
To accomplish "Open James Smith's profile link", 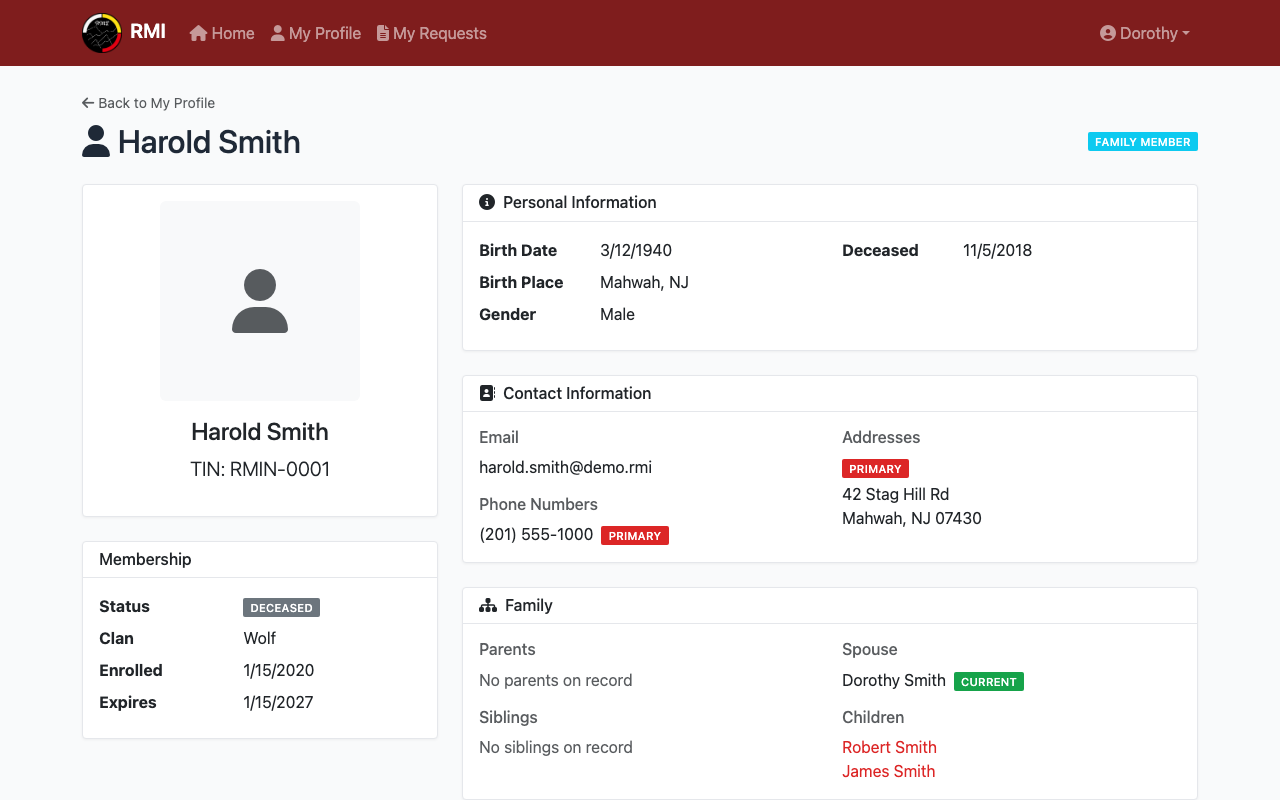I will pyautogui.click(x=888, y=771).
